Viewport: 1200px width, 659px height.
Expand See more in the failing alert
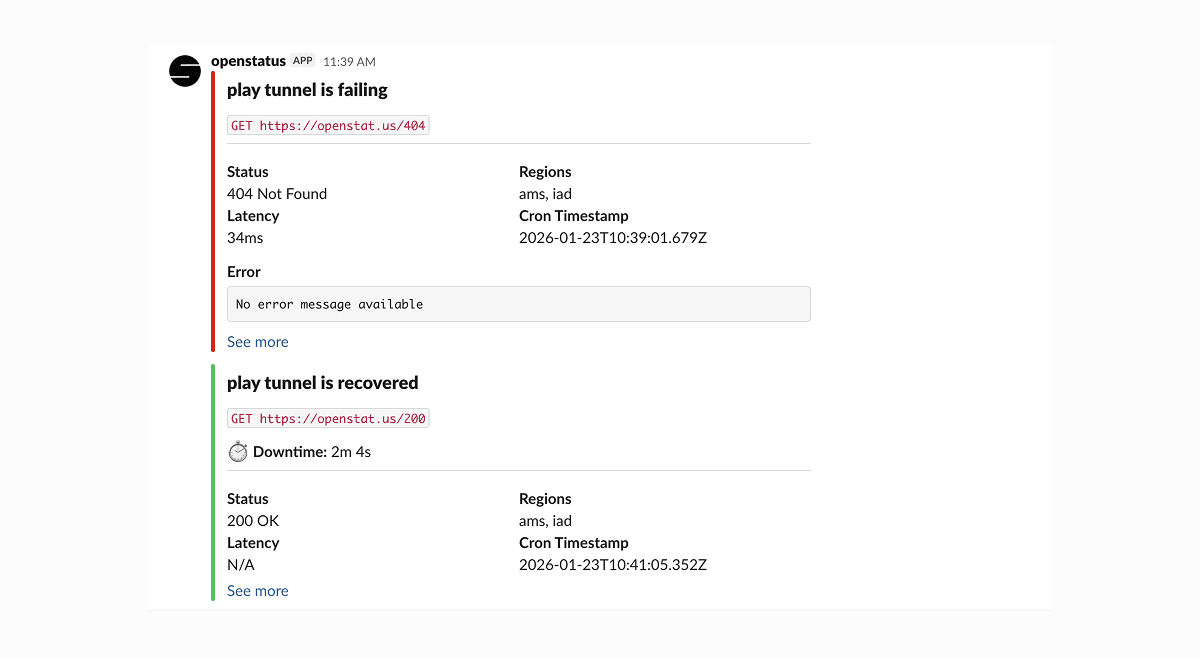[257, 342]
